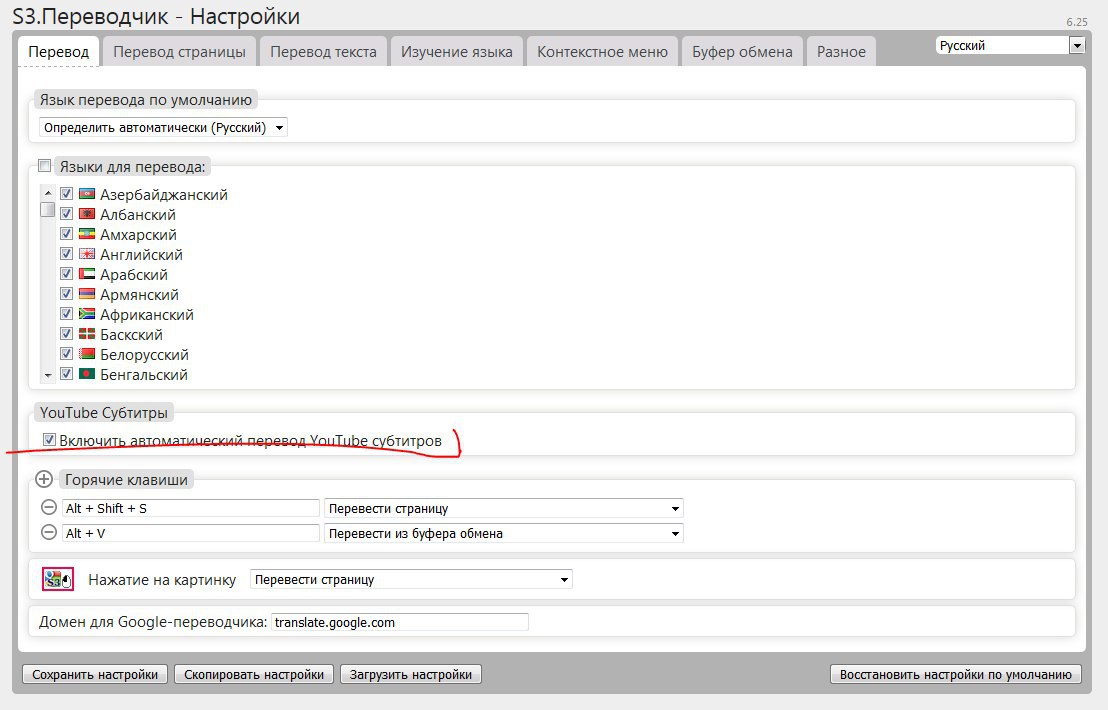Uncheck Африканский language checkbox
Viewport: 1108px width, 710px height.
pyautogui.click(x=66, y=314)
